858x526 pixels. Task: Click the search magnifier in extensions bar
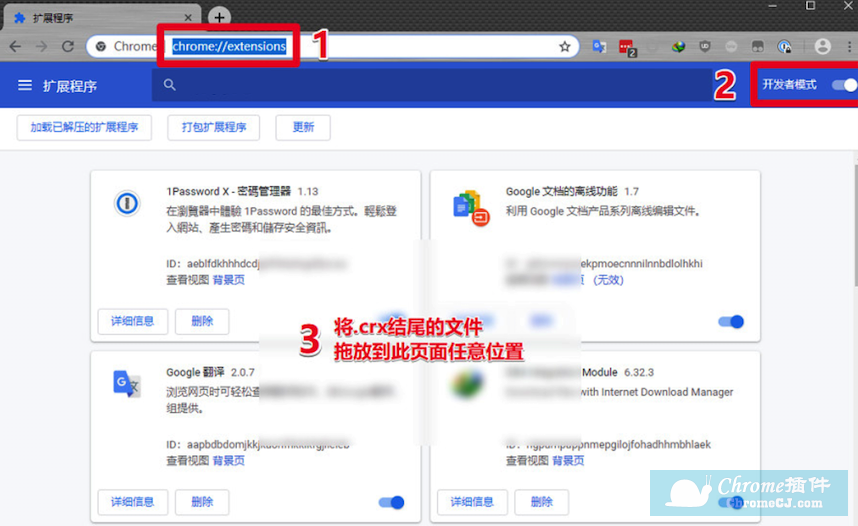tap(170, 85)
